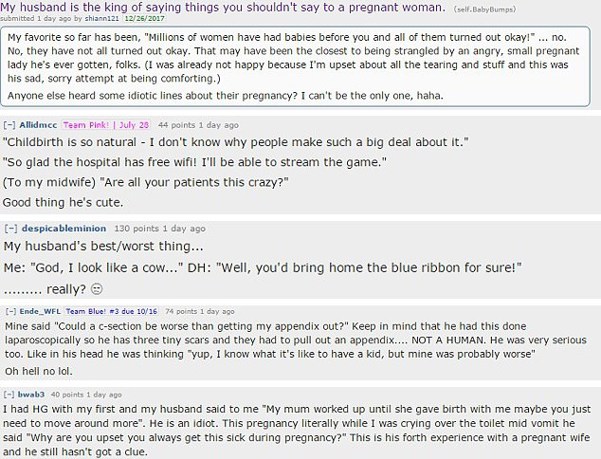Open the post title about husband's sayings
This screenshot has height=459, width=601.
(223, 7)
